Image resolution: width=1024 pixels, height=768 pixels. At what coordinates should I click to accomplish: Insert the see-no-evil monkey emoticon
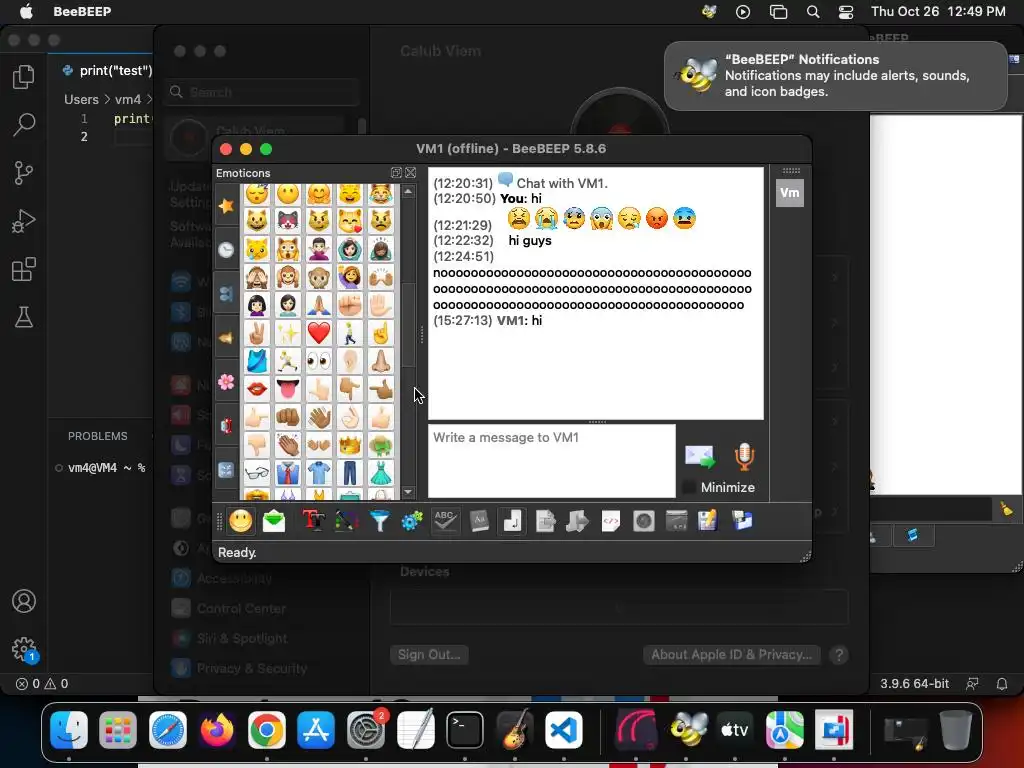[257, 277]
